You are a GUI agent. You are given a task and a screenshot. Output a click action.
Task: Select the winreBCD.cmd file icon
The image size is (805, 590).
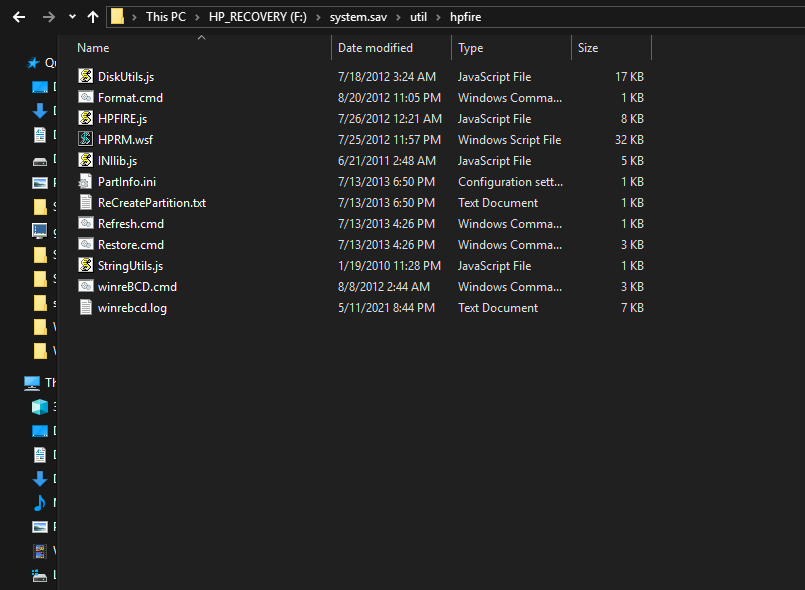click(x=86, y=287)
